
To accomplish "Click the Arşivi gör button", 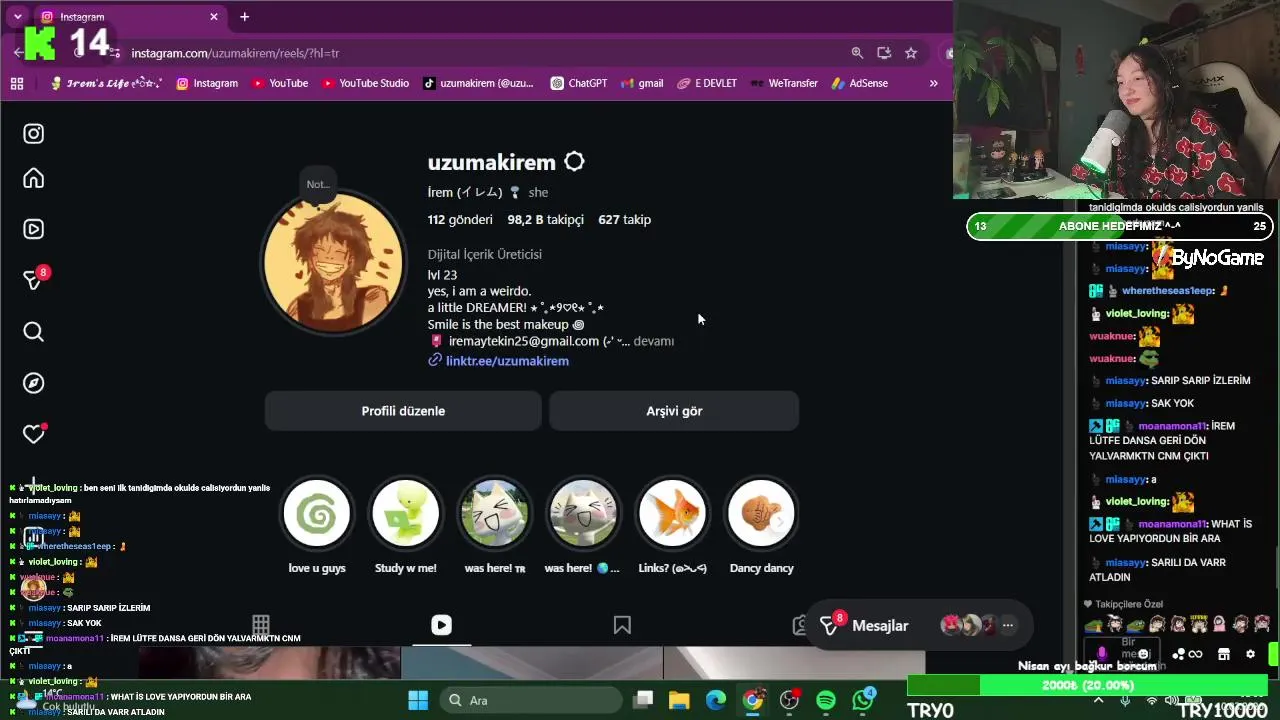I will point(674,411).
